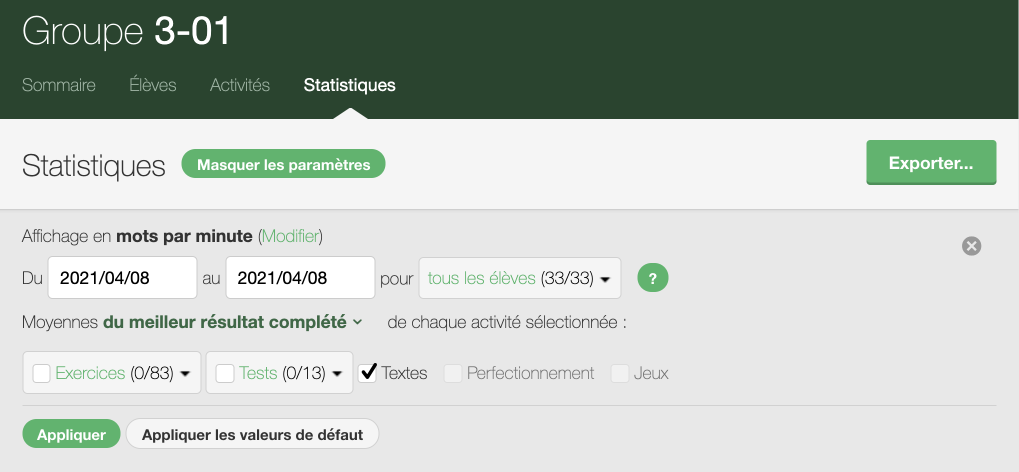The image size is (1019, 472).
Task: Check the Jeux checkbox
Action: tap(620, 373)
